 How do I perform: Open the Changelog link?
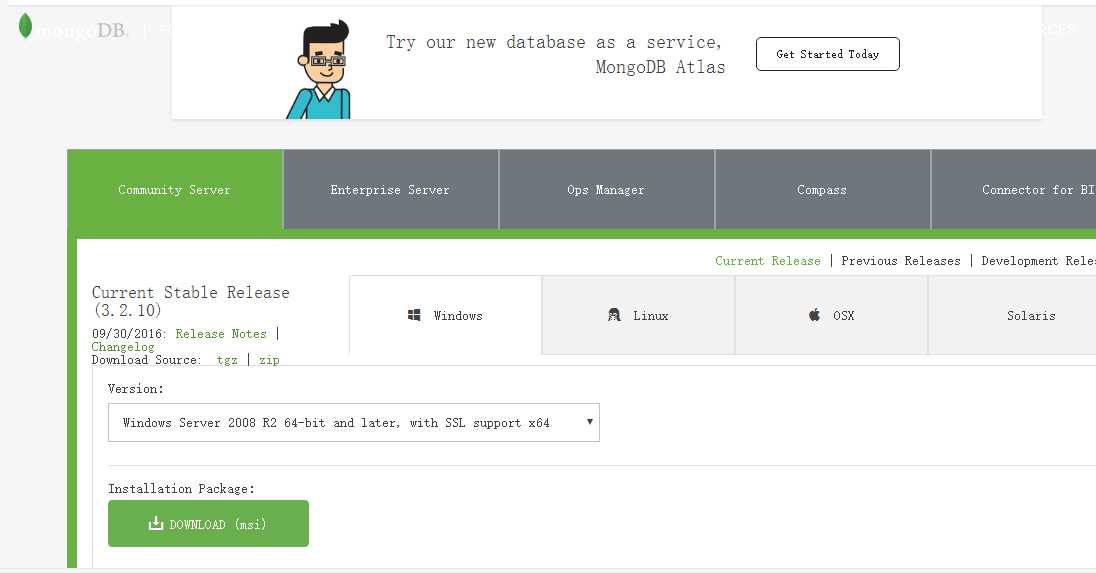coord(123,347)
